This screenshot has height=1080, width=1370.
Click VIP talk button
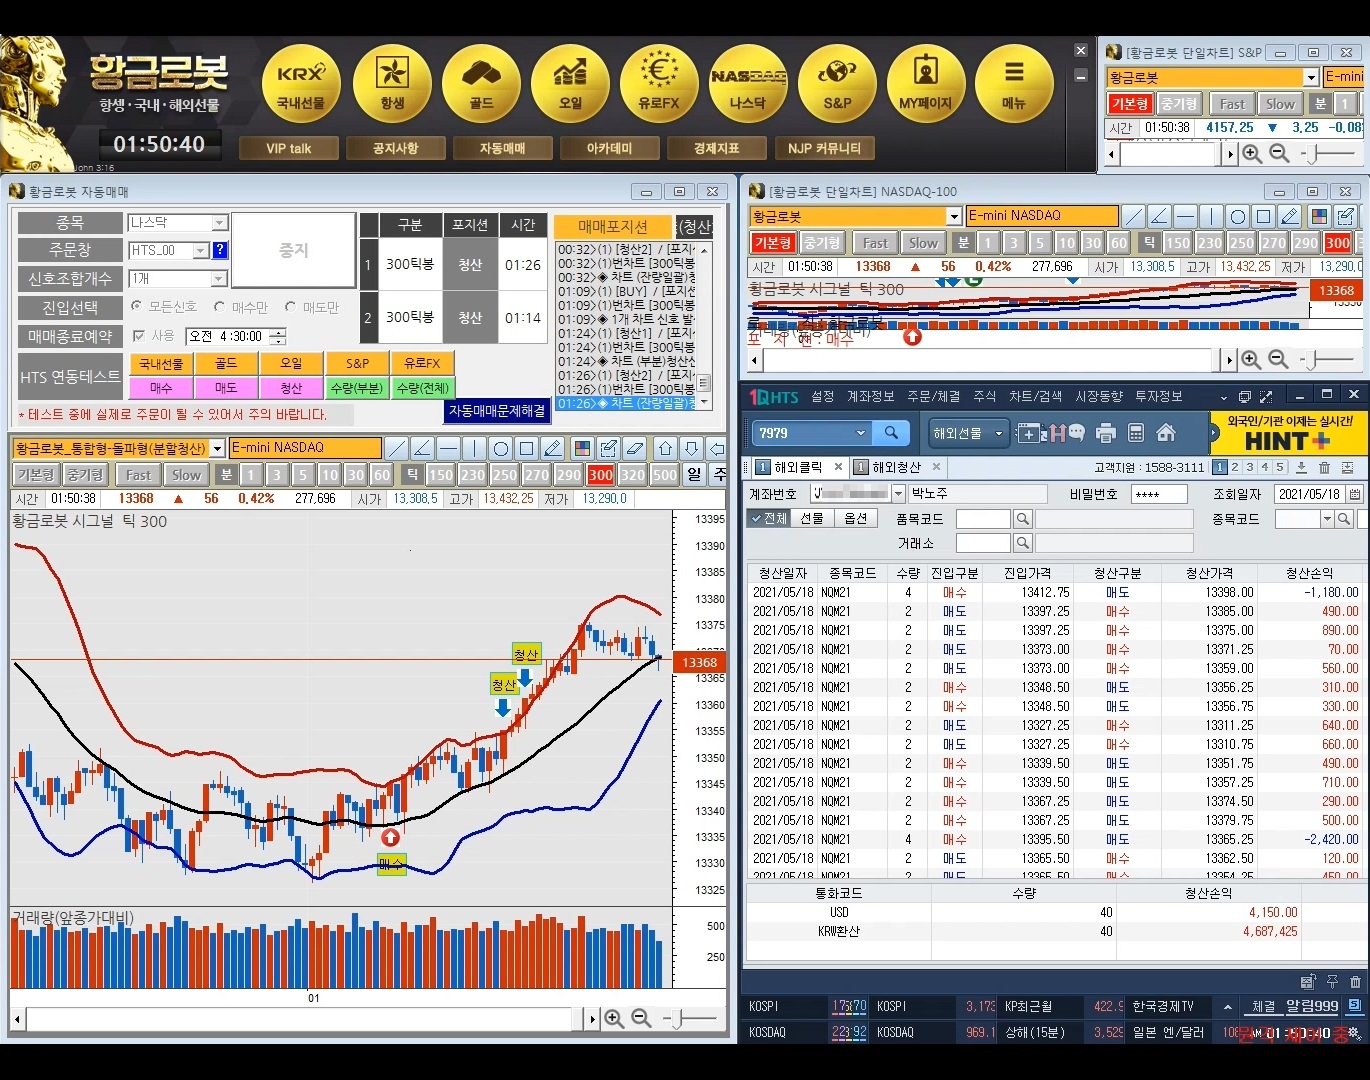click(288, 148)
